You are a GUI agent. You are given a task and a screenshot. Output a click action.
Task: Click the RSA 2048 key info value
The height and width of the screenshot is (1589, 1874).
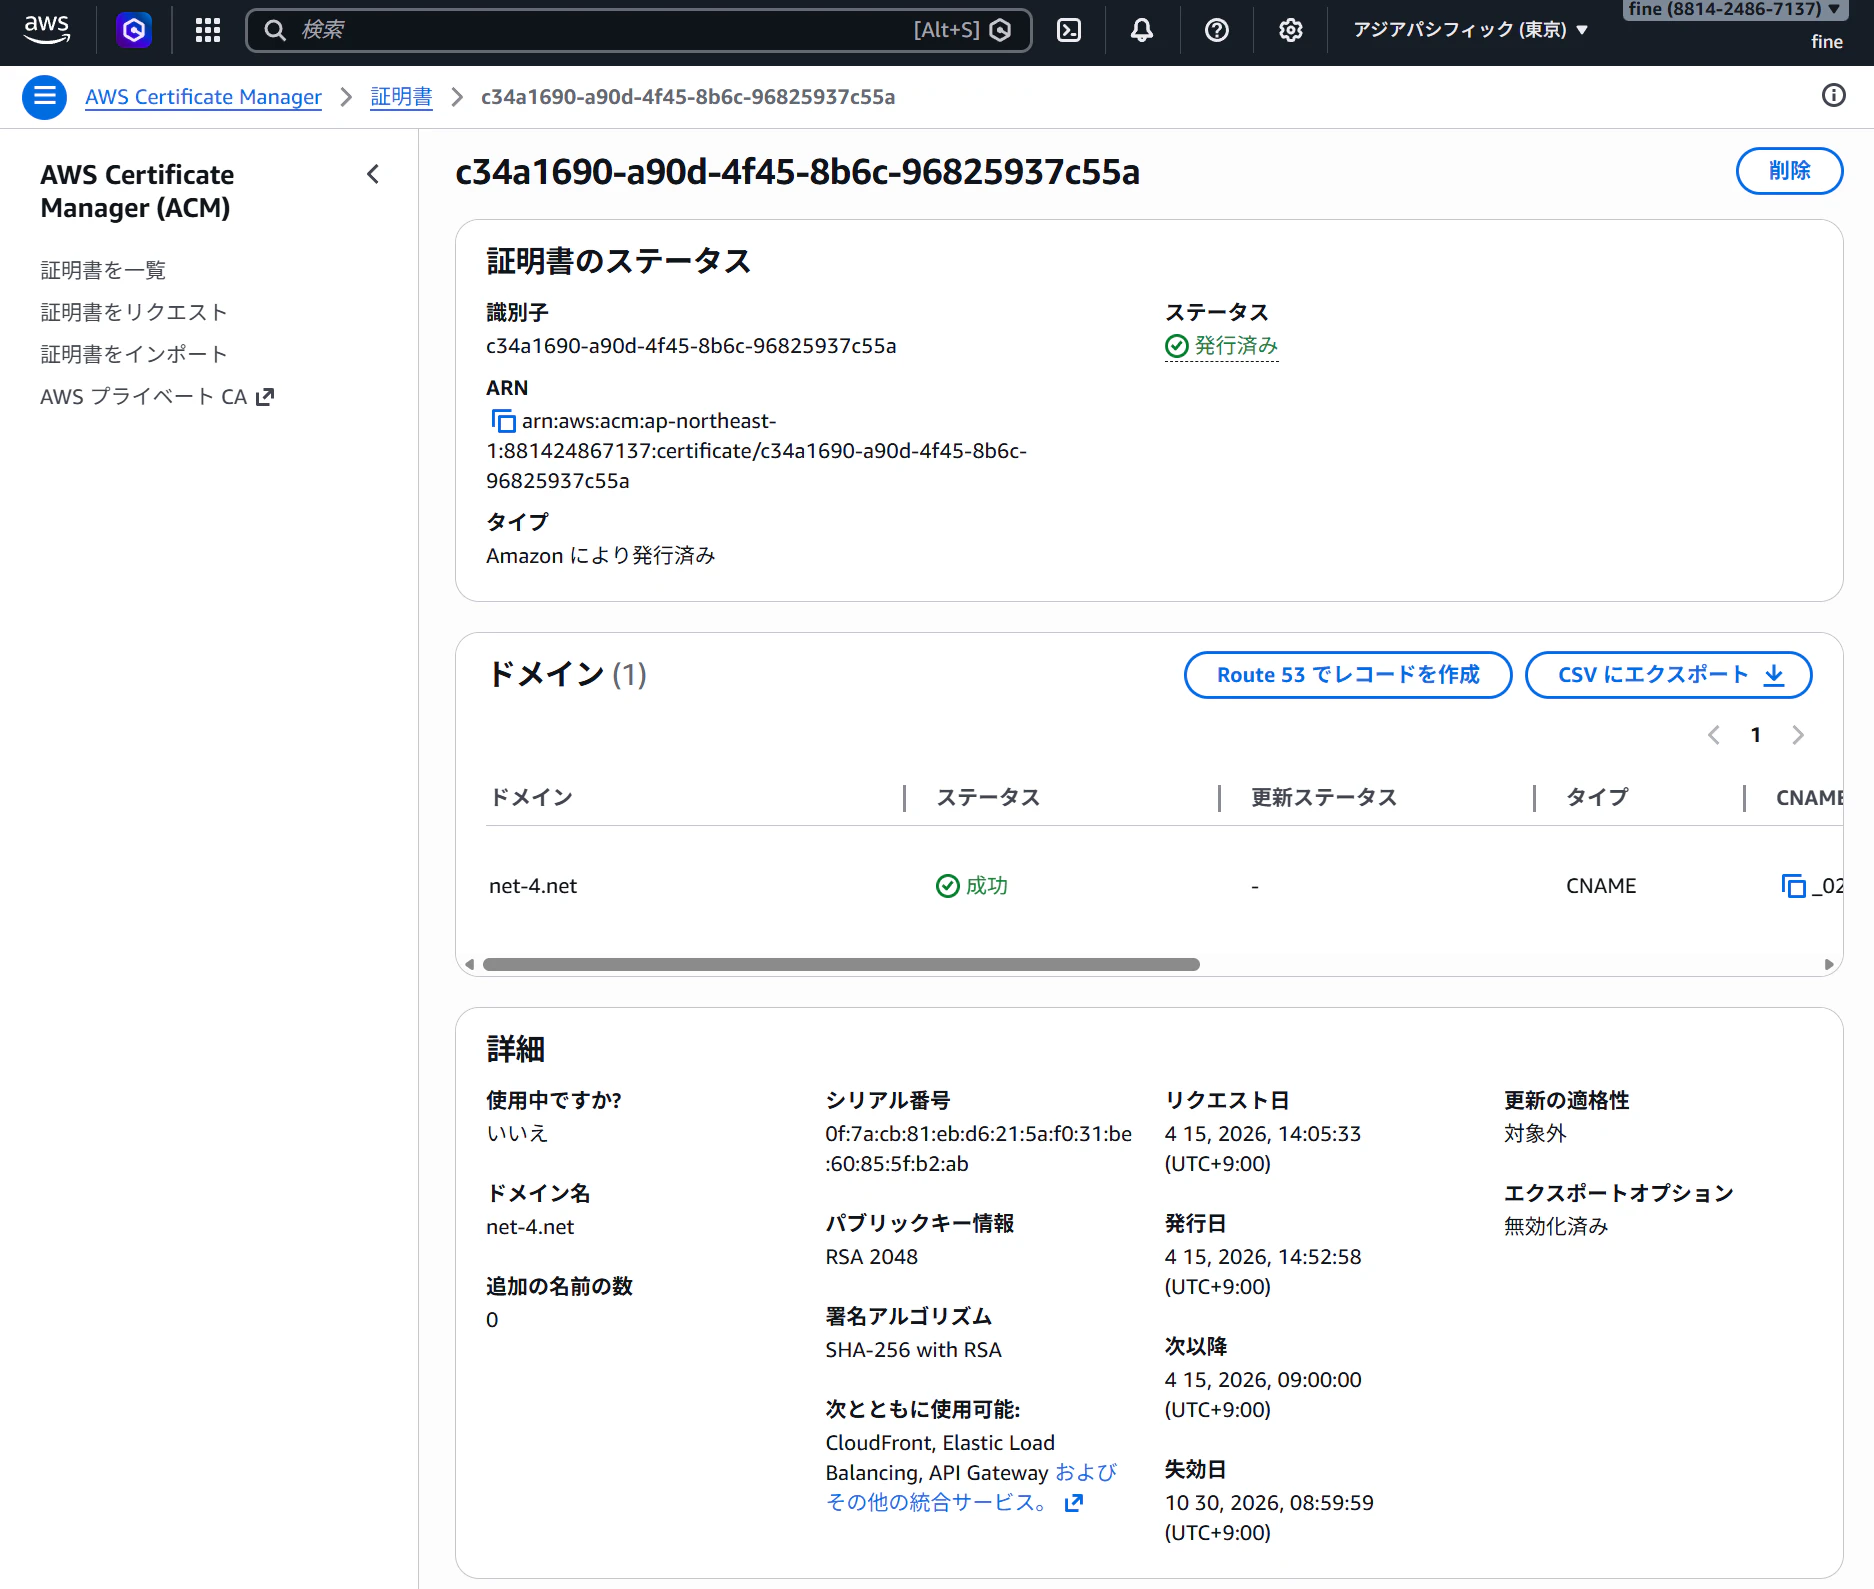(x=872, y=1257)
